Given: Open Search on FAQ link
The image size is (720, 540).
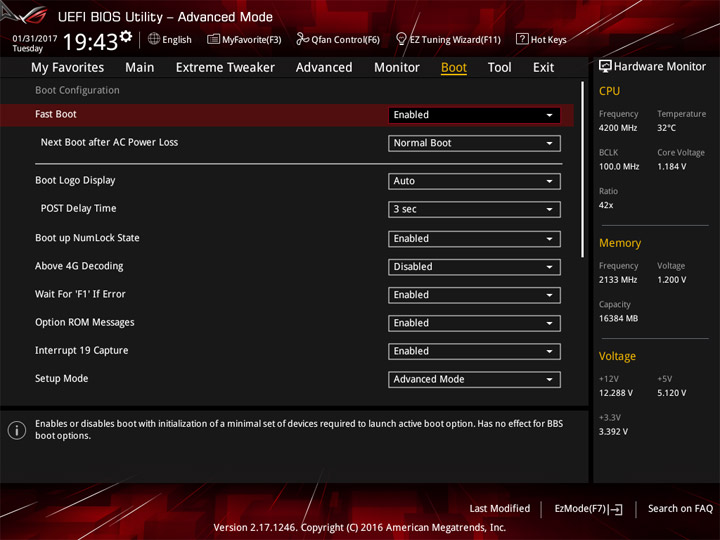Looking at the screenshot, I should 680,508.
